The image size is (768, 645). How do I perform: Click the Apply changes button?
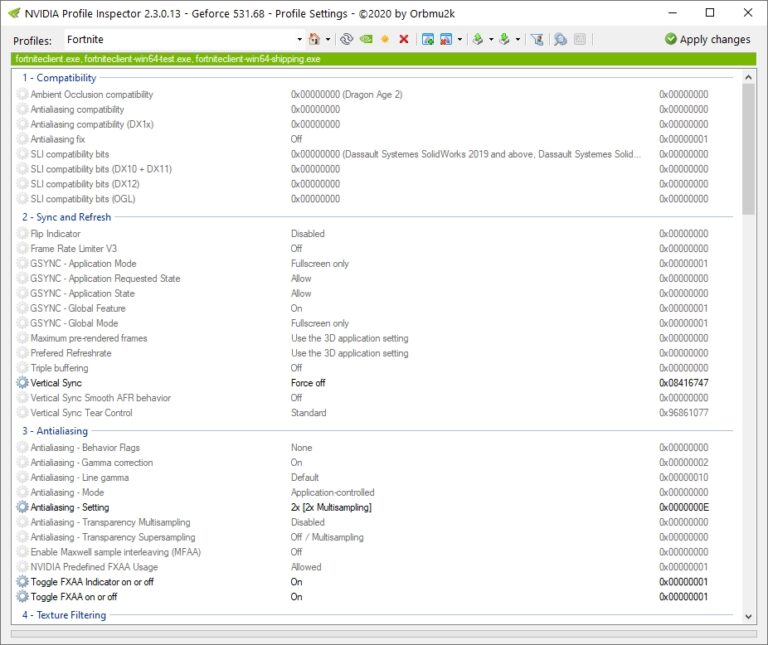pyautogui.click(x=707, y=39)
